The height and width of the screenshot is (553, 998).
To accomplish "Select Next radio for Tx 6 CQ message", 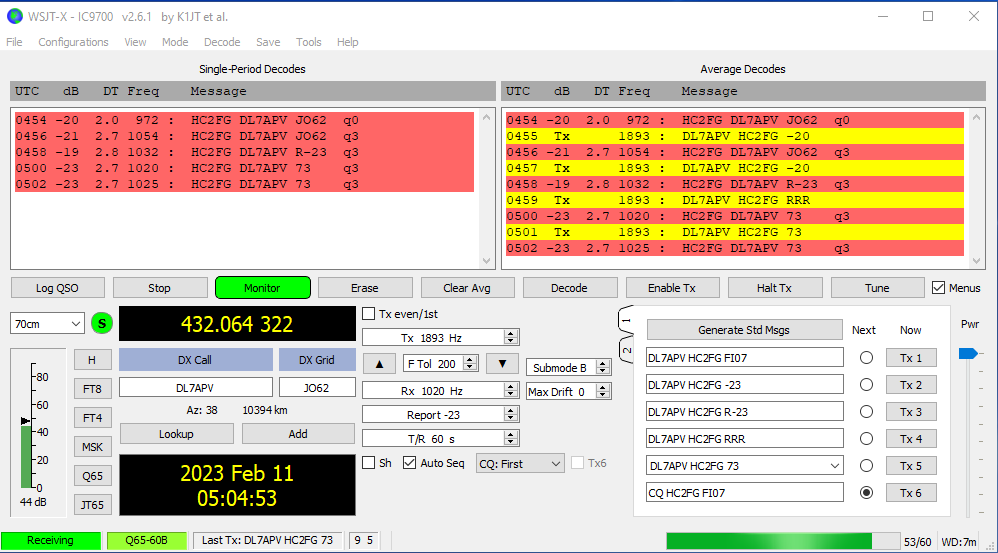I will 866,493.
